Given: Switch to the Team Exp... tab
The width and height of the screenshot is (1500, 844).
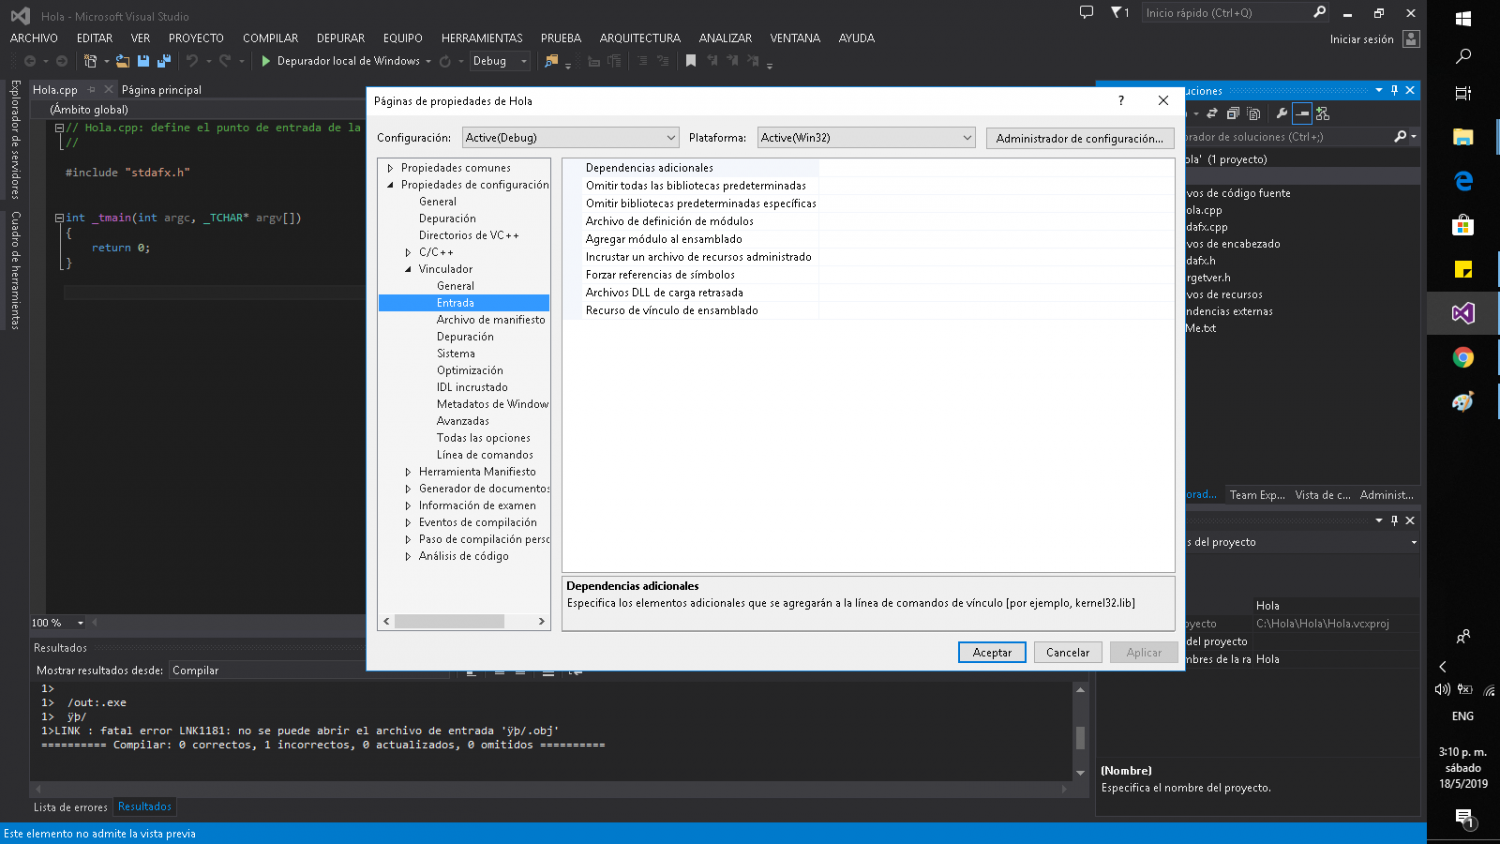Looking at the screenshot, I should pyautogui.click(x=1257, y=495).
